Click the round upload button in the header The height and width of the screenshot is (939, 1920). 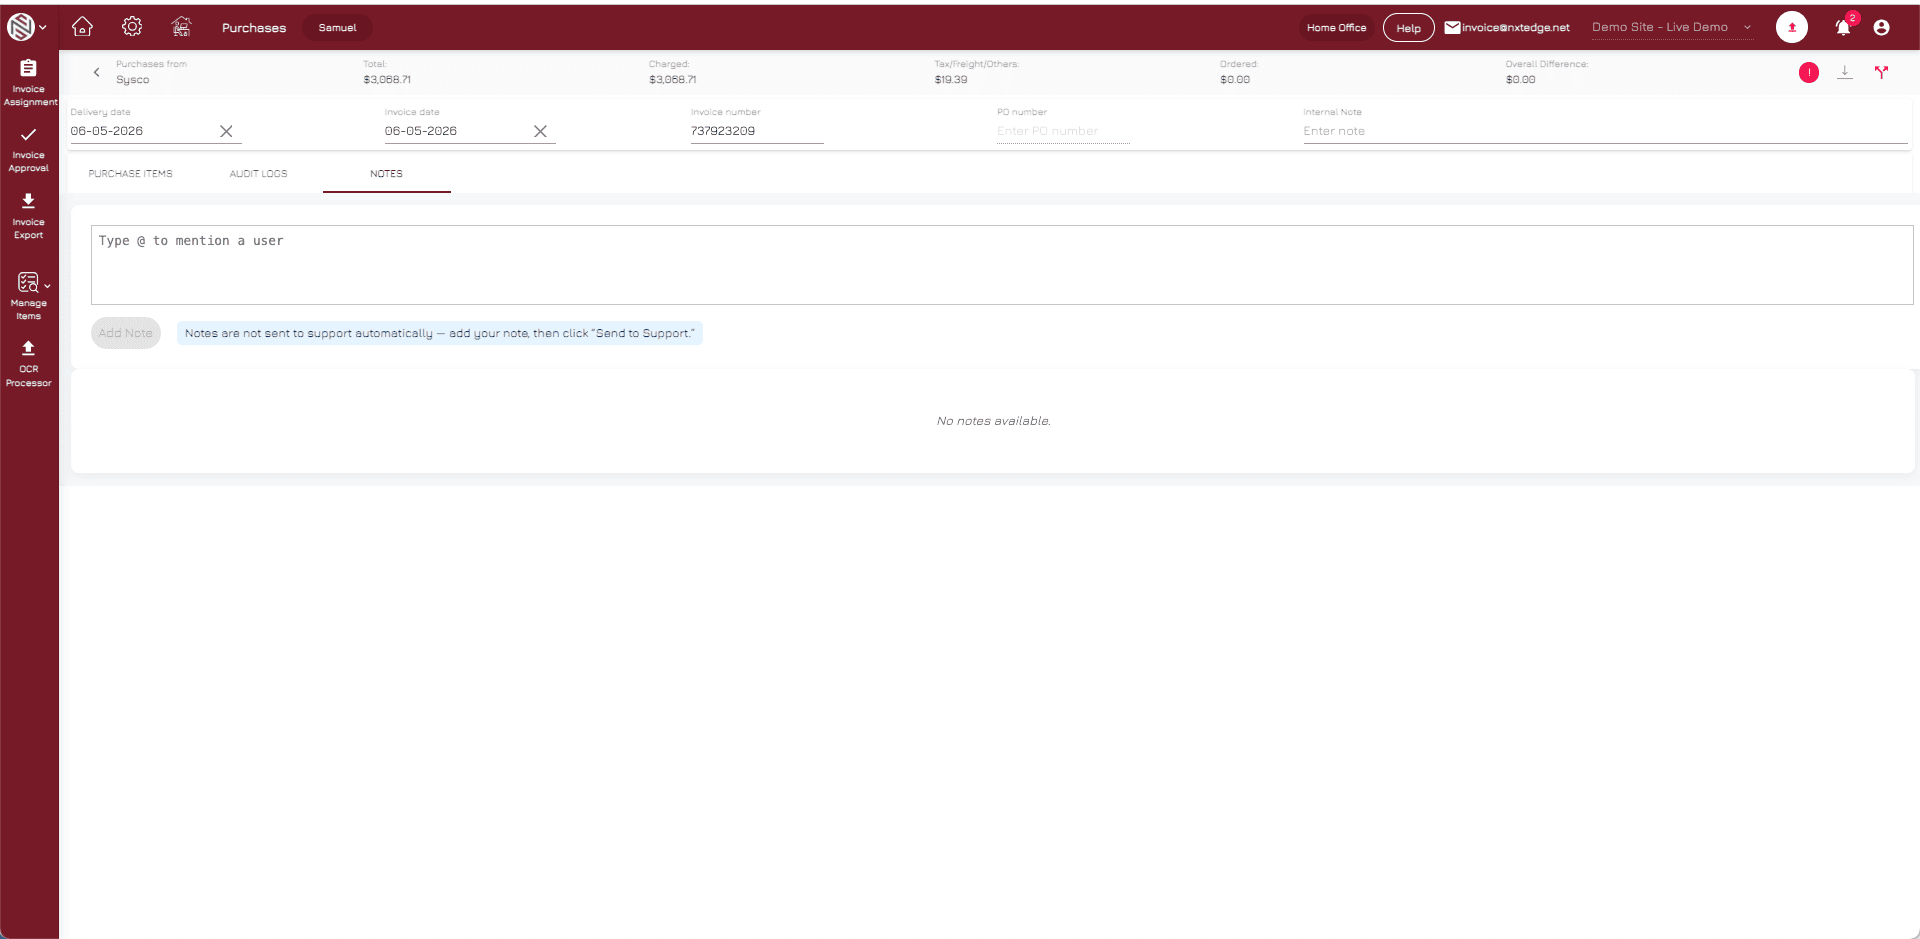click(1792, 27)
